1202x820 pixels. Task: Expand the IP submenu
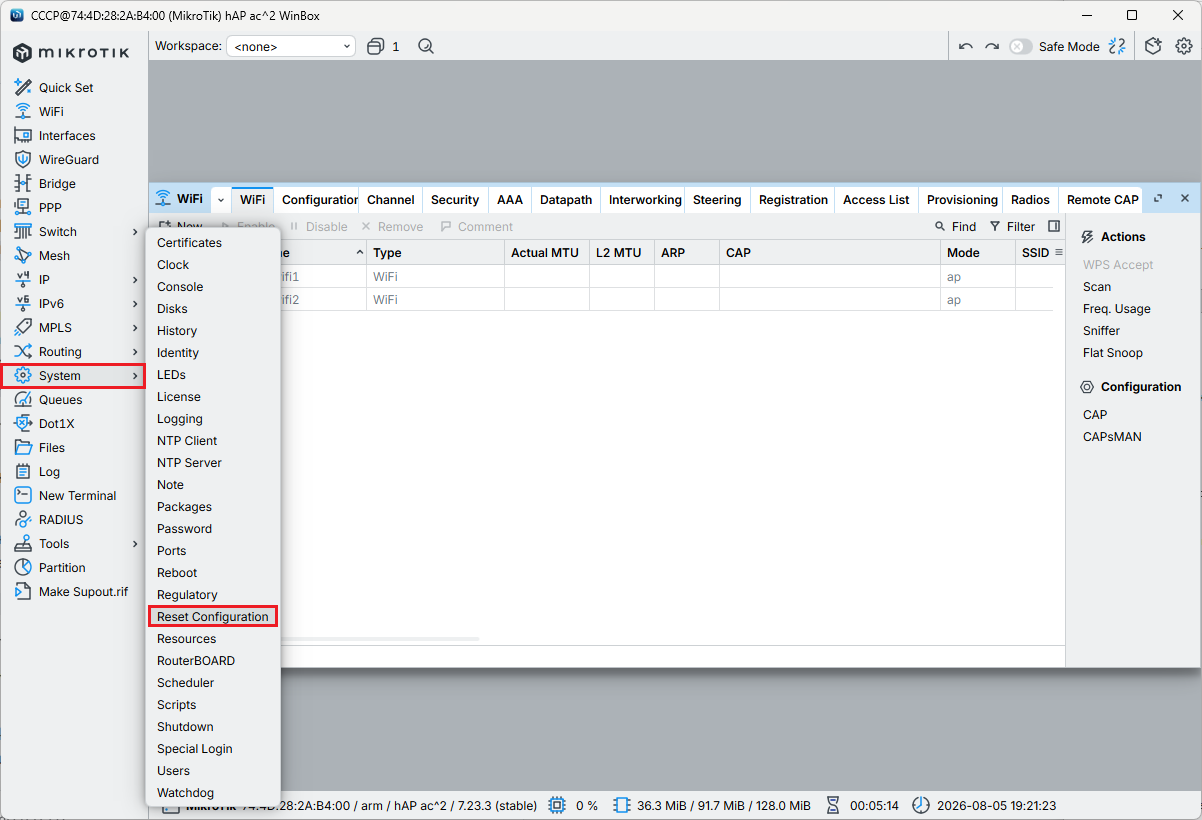click(x=135, y=280)
